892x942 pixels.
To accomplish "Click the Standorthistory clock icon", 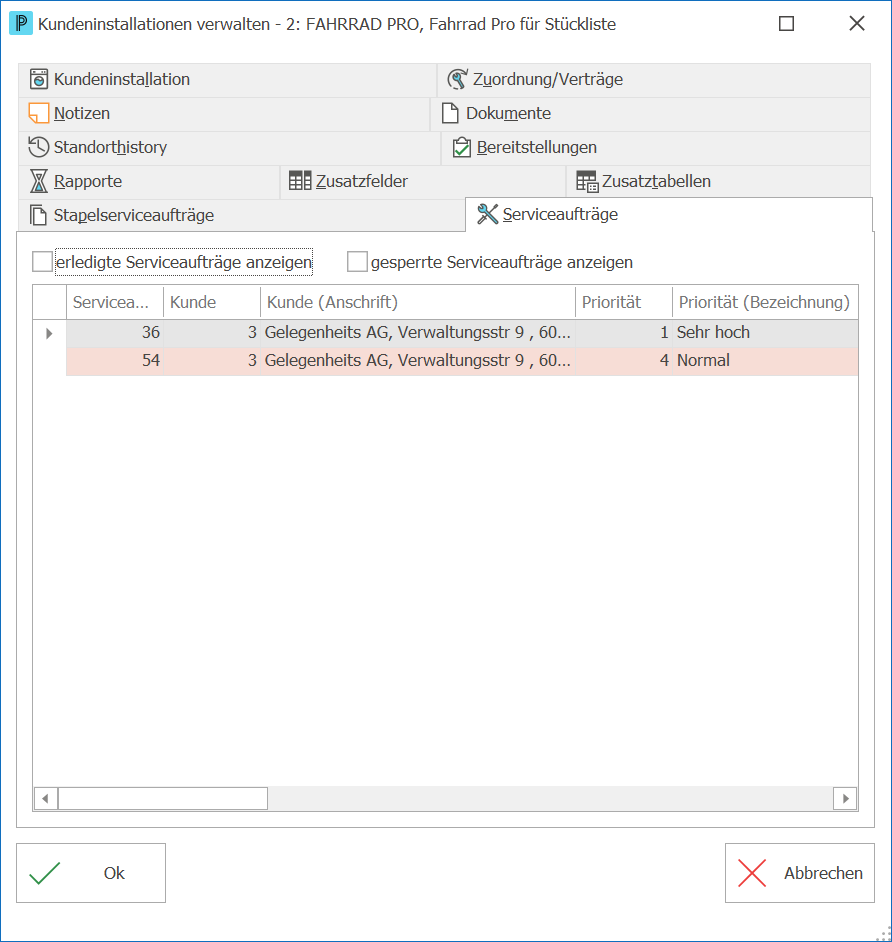I will tap(39, 147).
